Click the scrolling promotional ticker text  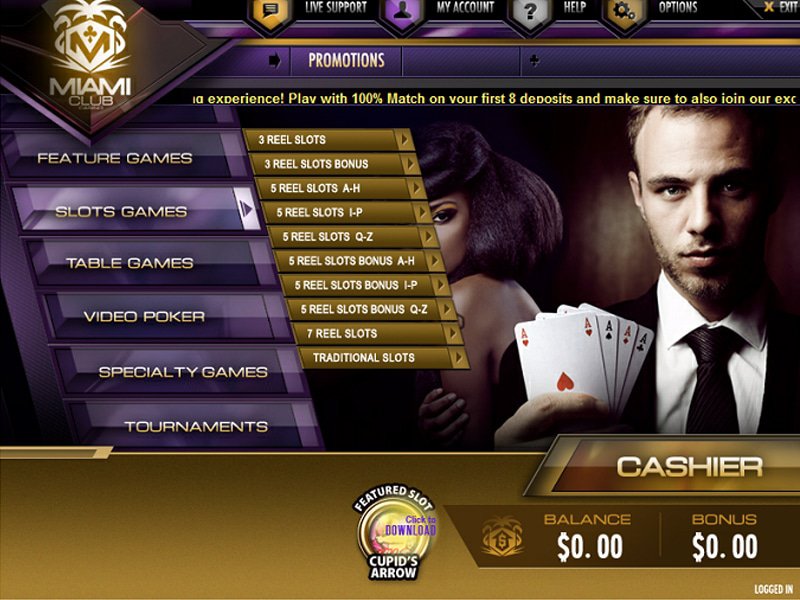tap(495, 98)
